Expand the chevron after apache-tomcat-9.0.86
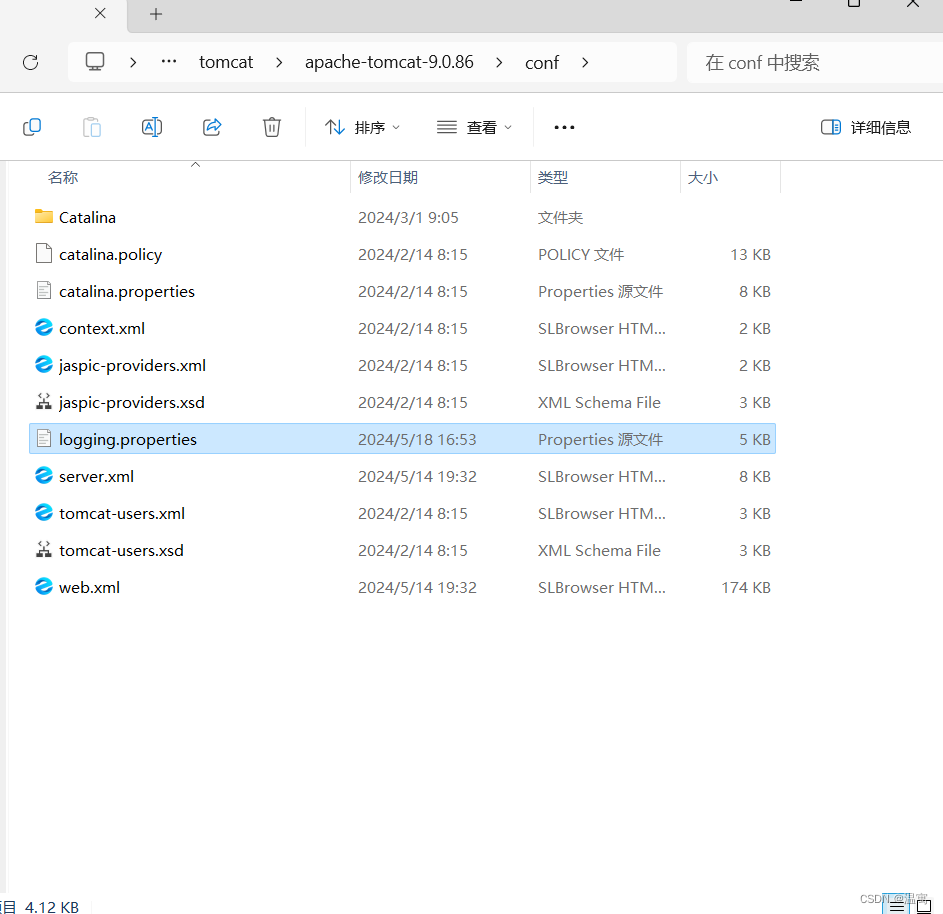This screenshot has height=914, width=943. point(499,62)
